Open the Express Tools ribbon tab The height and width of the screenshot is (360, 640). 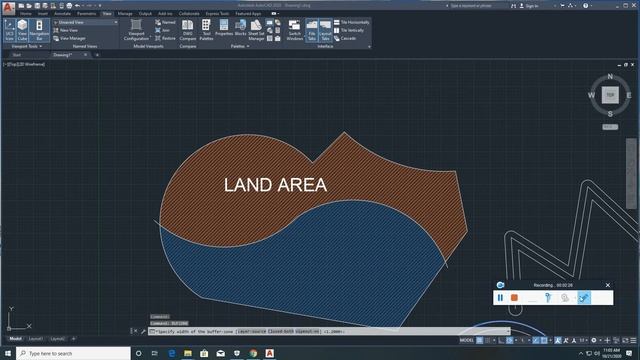tap(217, 13)
